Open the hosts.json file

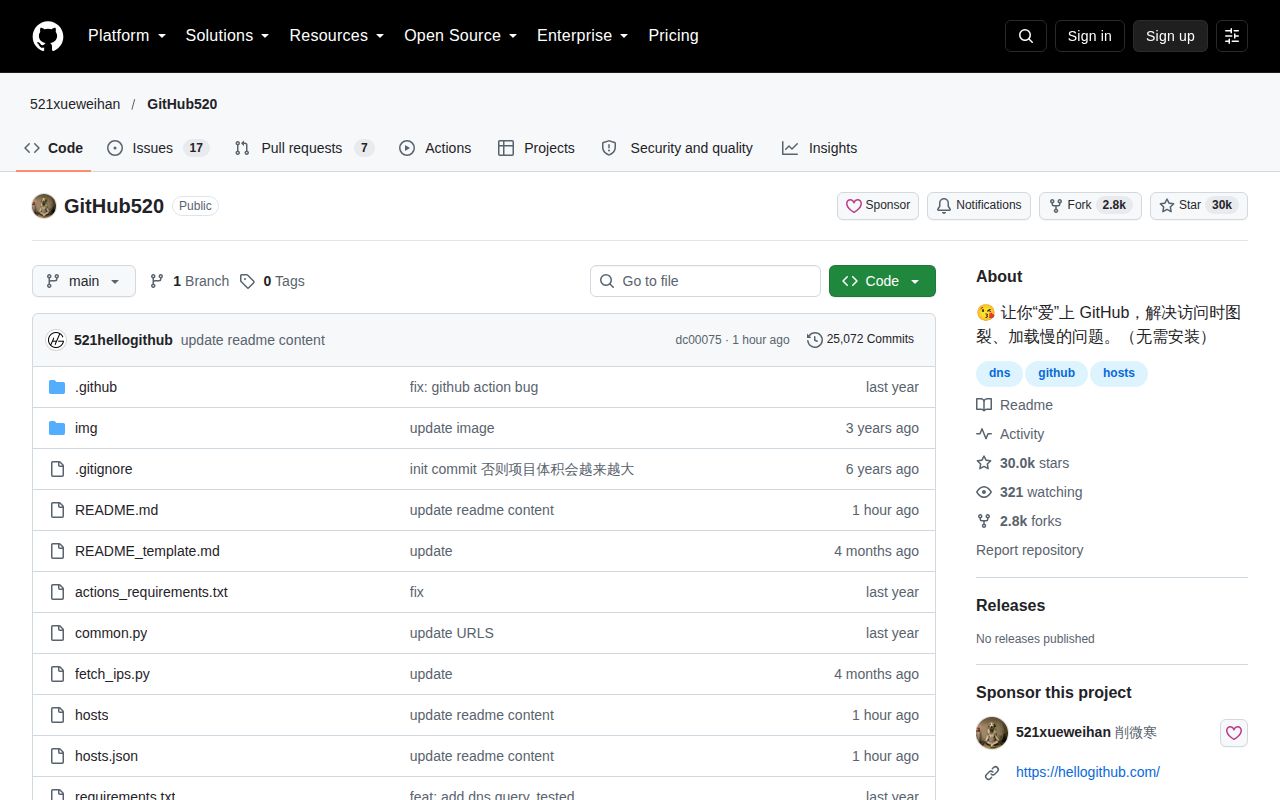[x=106, y=756]
